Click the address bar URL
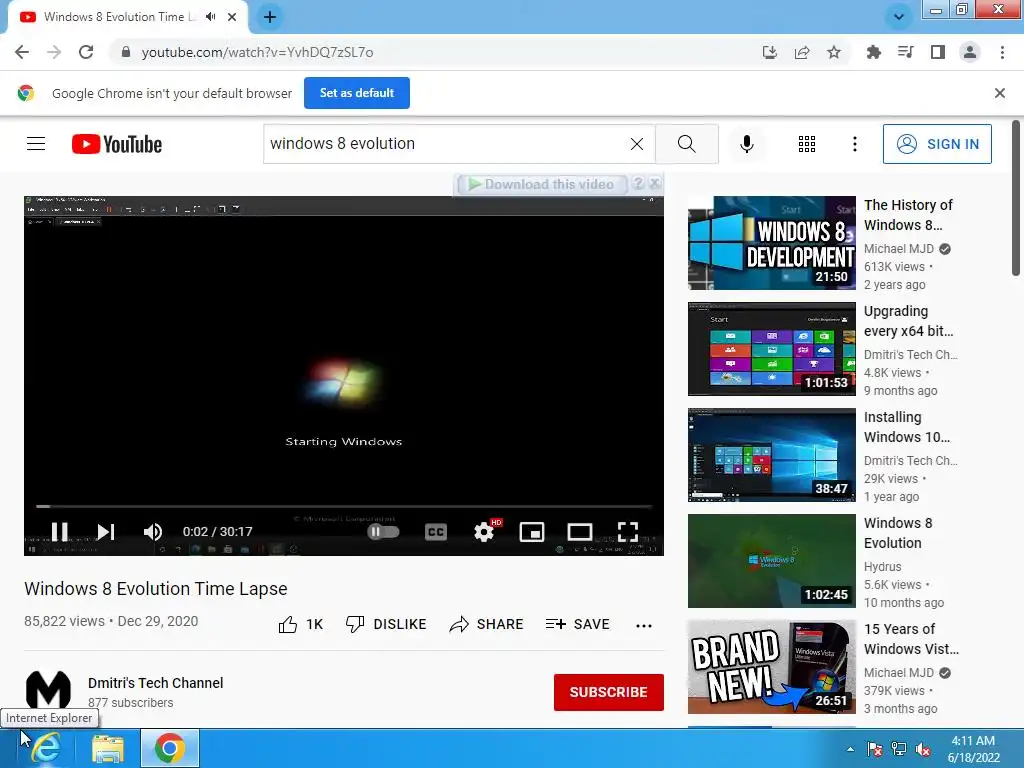Viewport: 1024px width, 768px height. coord(257,52)
